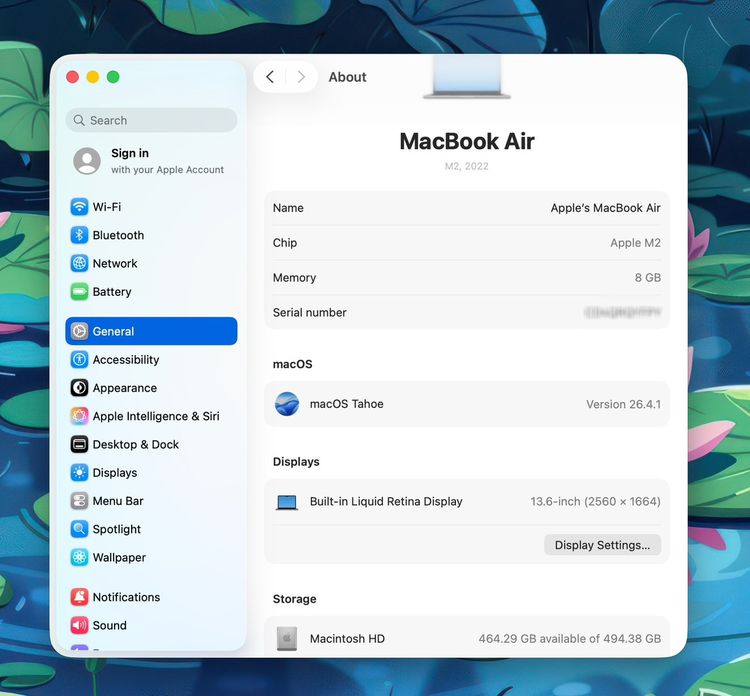Click the "M2, 2022" subtitle
750x696 pixels.
pos(467,166)
